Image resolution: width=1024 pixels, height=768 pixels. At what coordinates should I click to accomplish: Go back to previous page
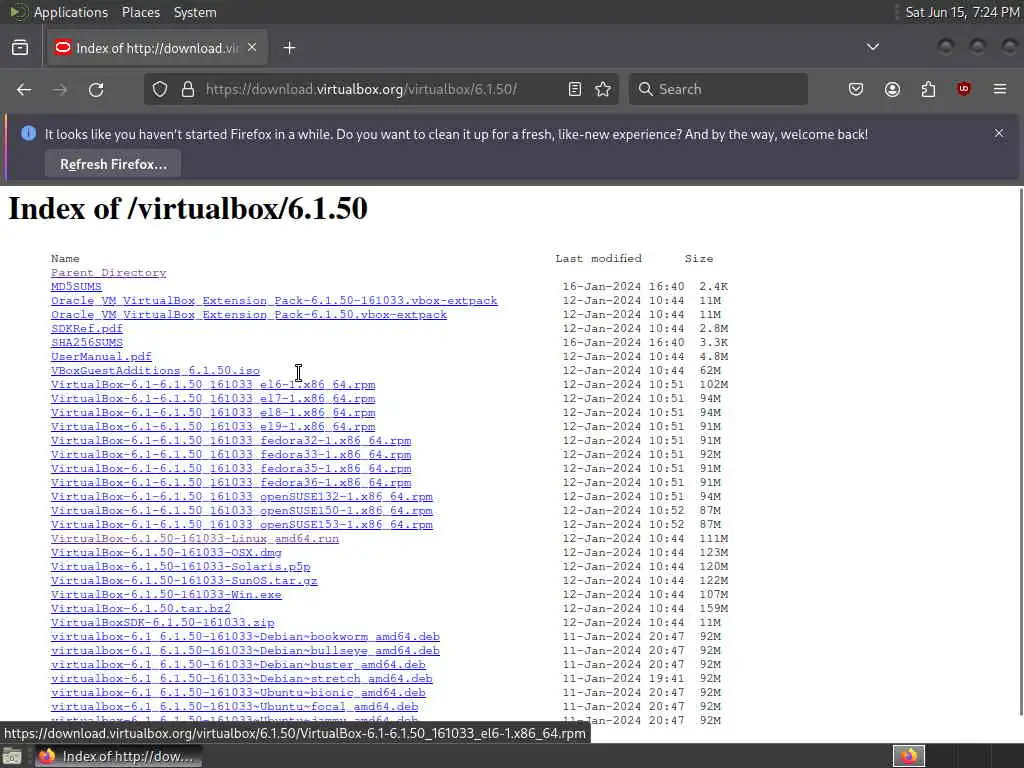click(x=24, y=89)
